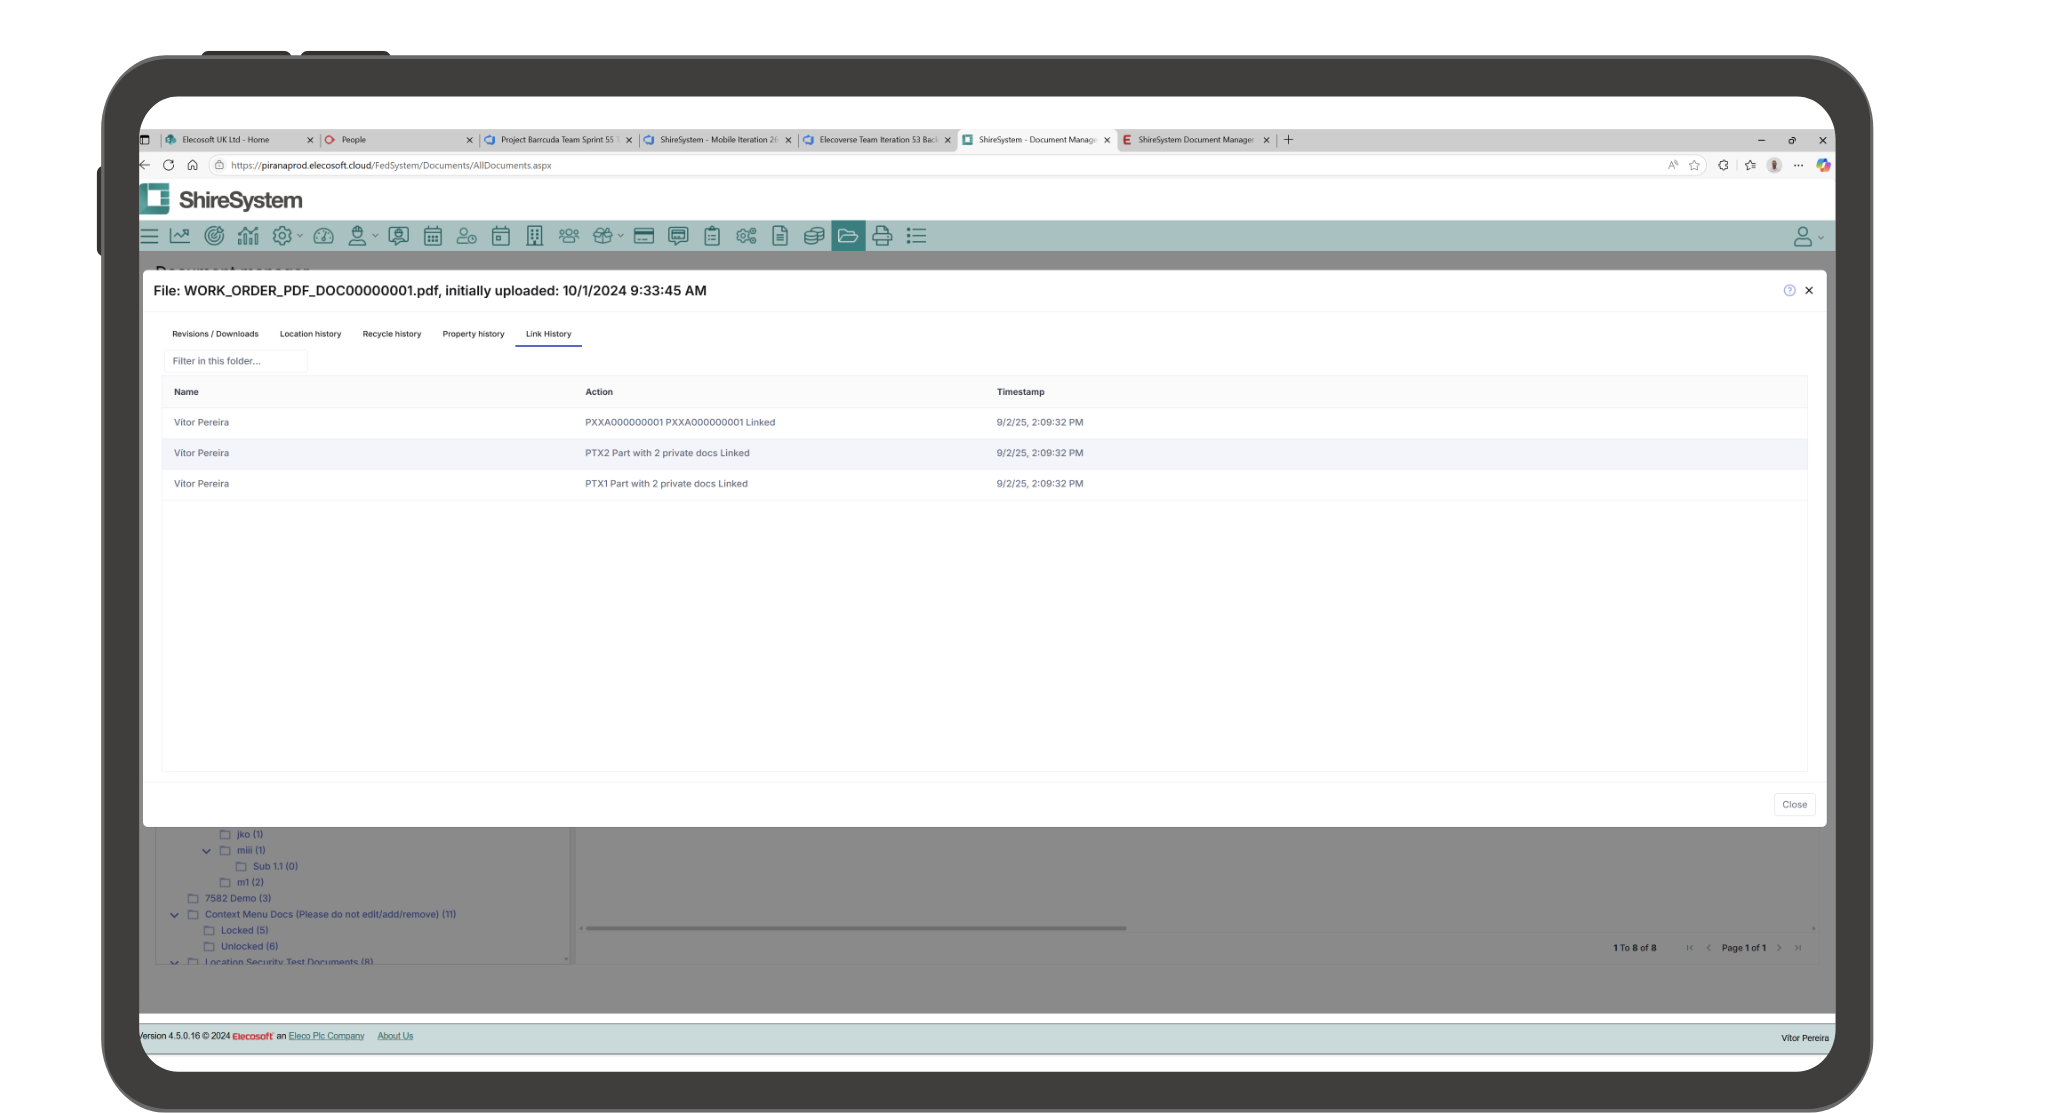Switch to the Property history tab
The image size is (2048, 1113).
click(473, 334)
